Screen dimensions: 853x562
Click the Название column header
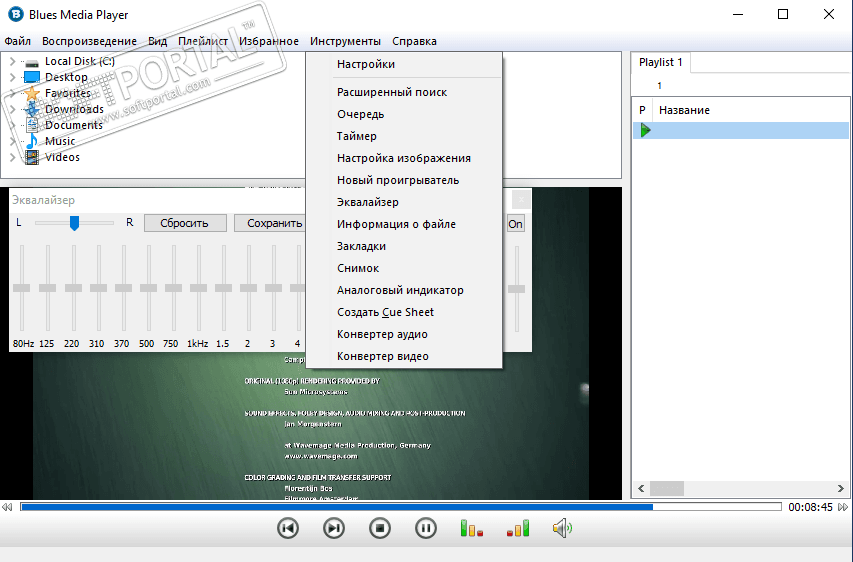(684, 110)
